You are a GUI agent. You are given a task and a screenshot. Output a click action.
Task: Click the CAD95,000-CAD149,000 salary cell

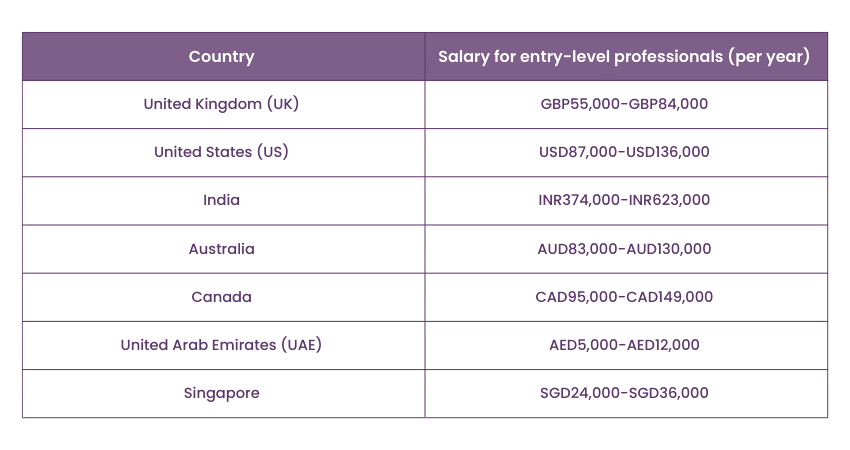[x=624, y=297]
